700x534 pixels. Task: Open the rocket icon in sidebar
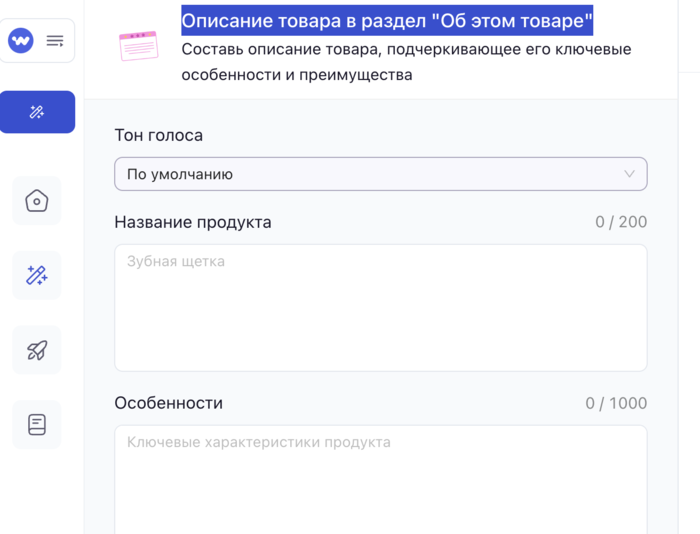coord(37,350)
